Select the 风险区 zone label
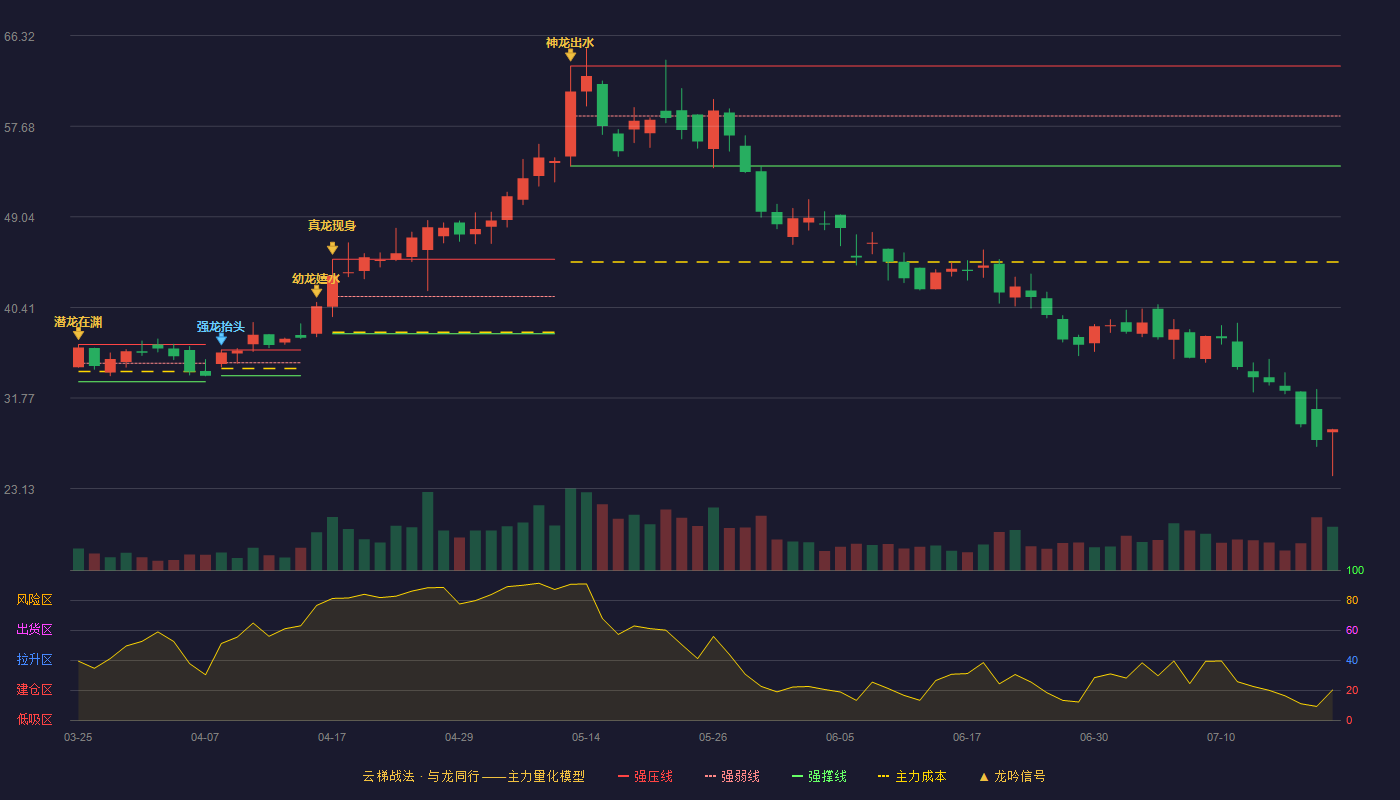Viewport: 1400px width, 800px height. [34, 600]
